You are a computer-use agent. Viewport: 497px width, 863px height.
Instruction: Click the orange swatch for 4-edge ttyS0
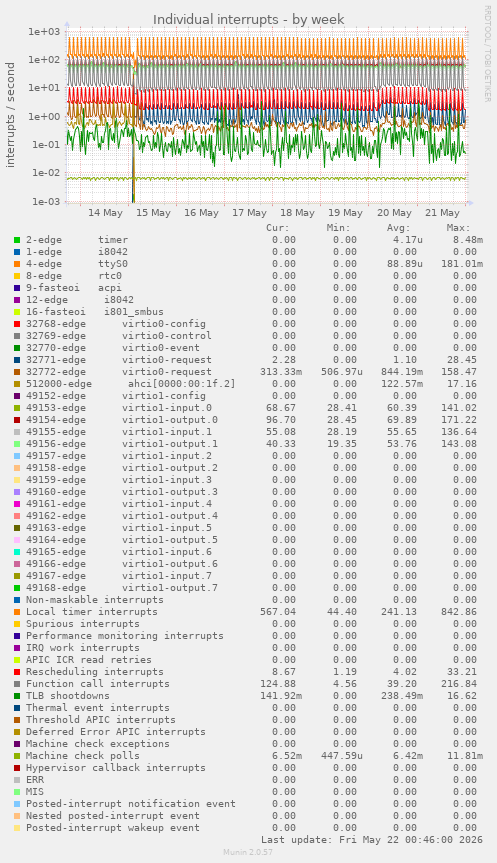(x=17, y=264)
